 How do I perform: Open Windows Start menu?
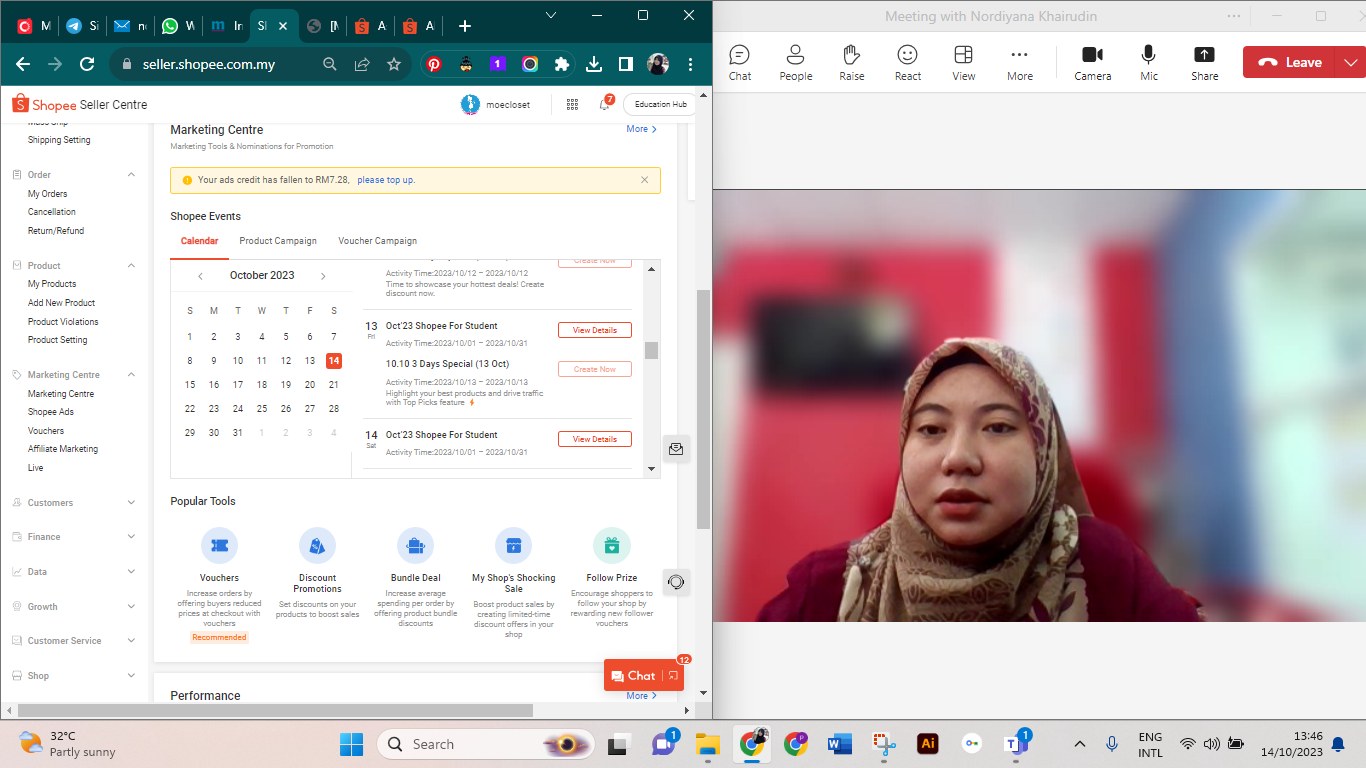coord(352,744)
